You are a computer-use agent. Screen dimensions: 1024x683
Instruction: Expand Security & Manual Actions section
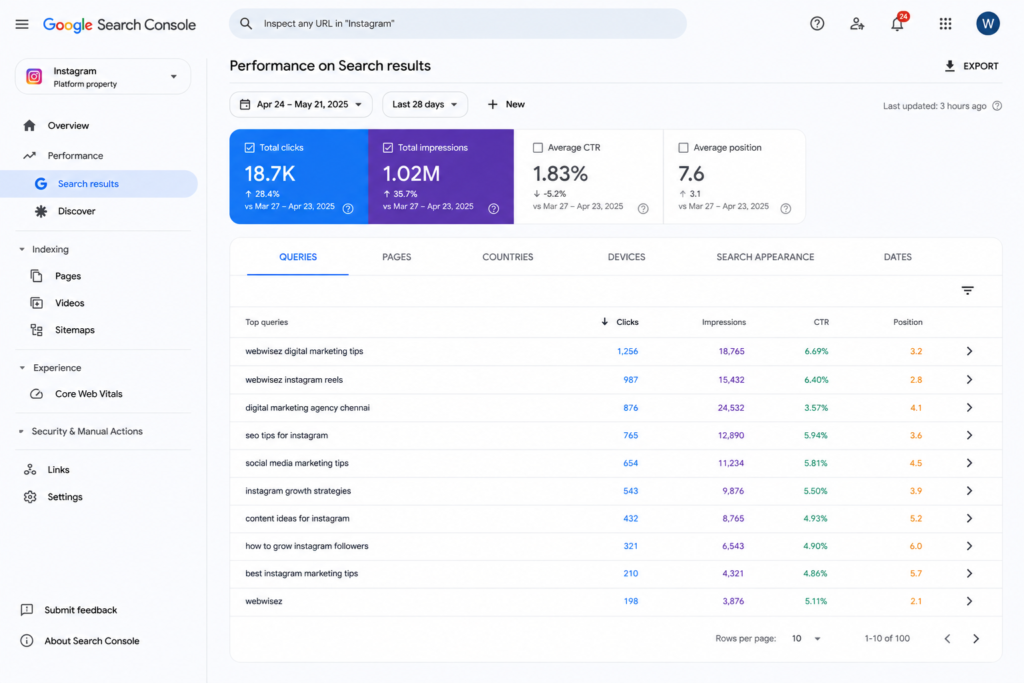(x=21, y=432)
